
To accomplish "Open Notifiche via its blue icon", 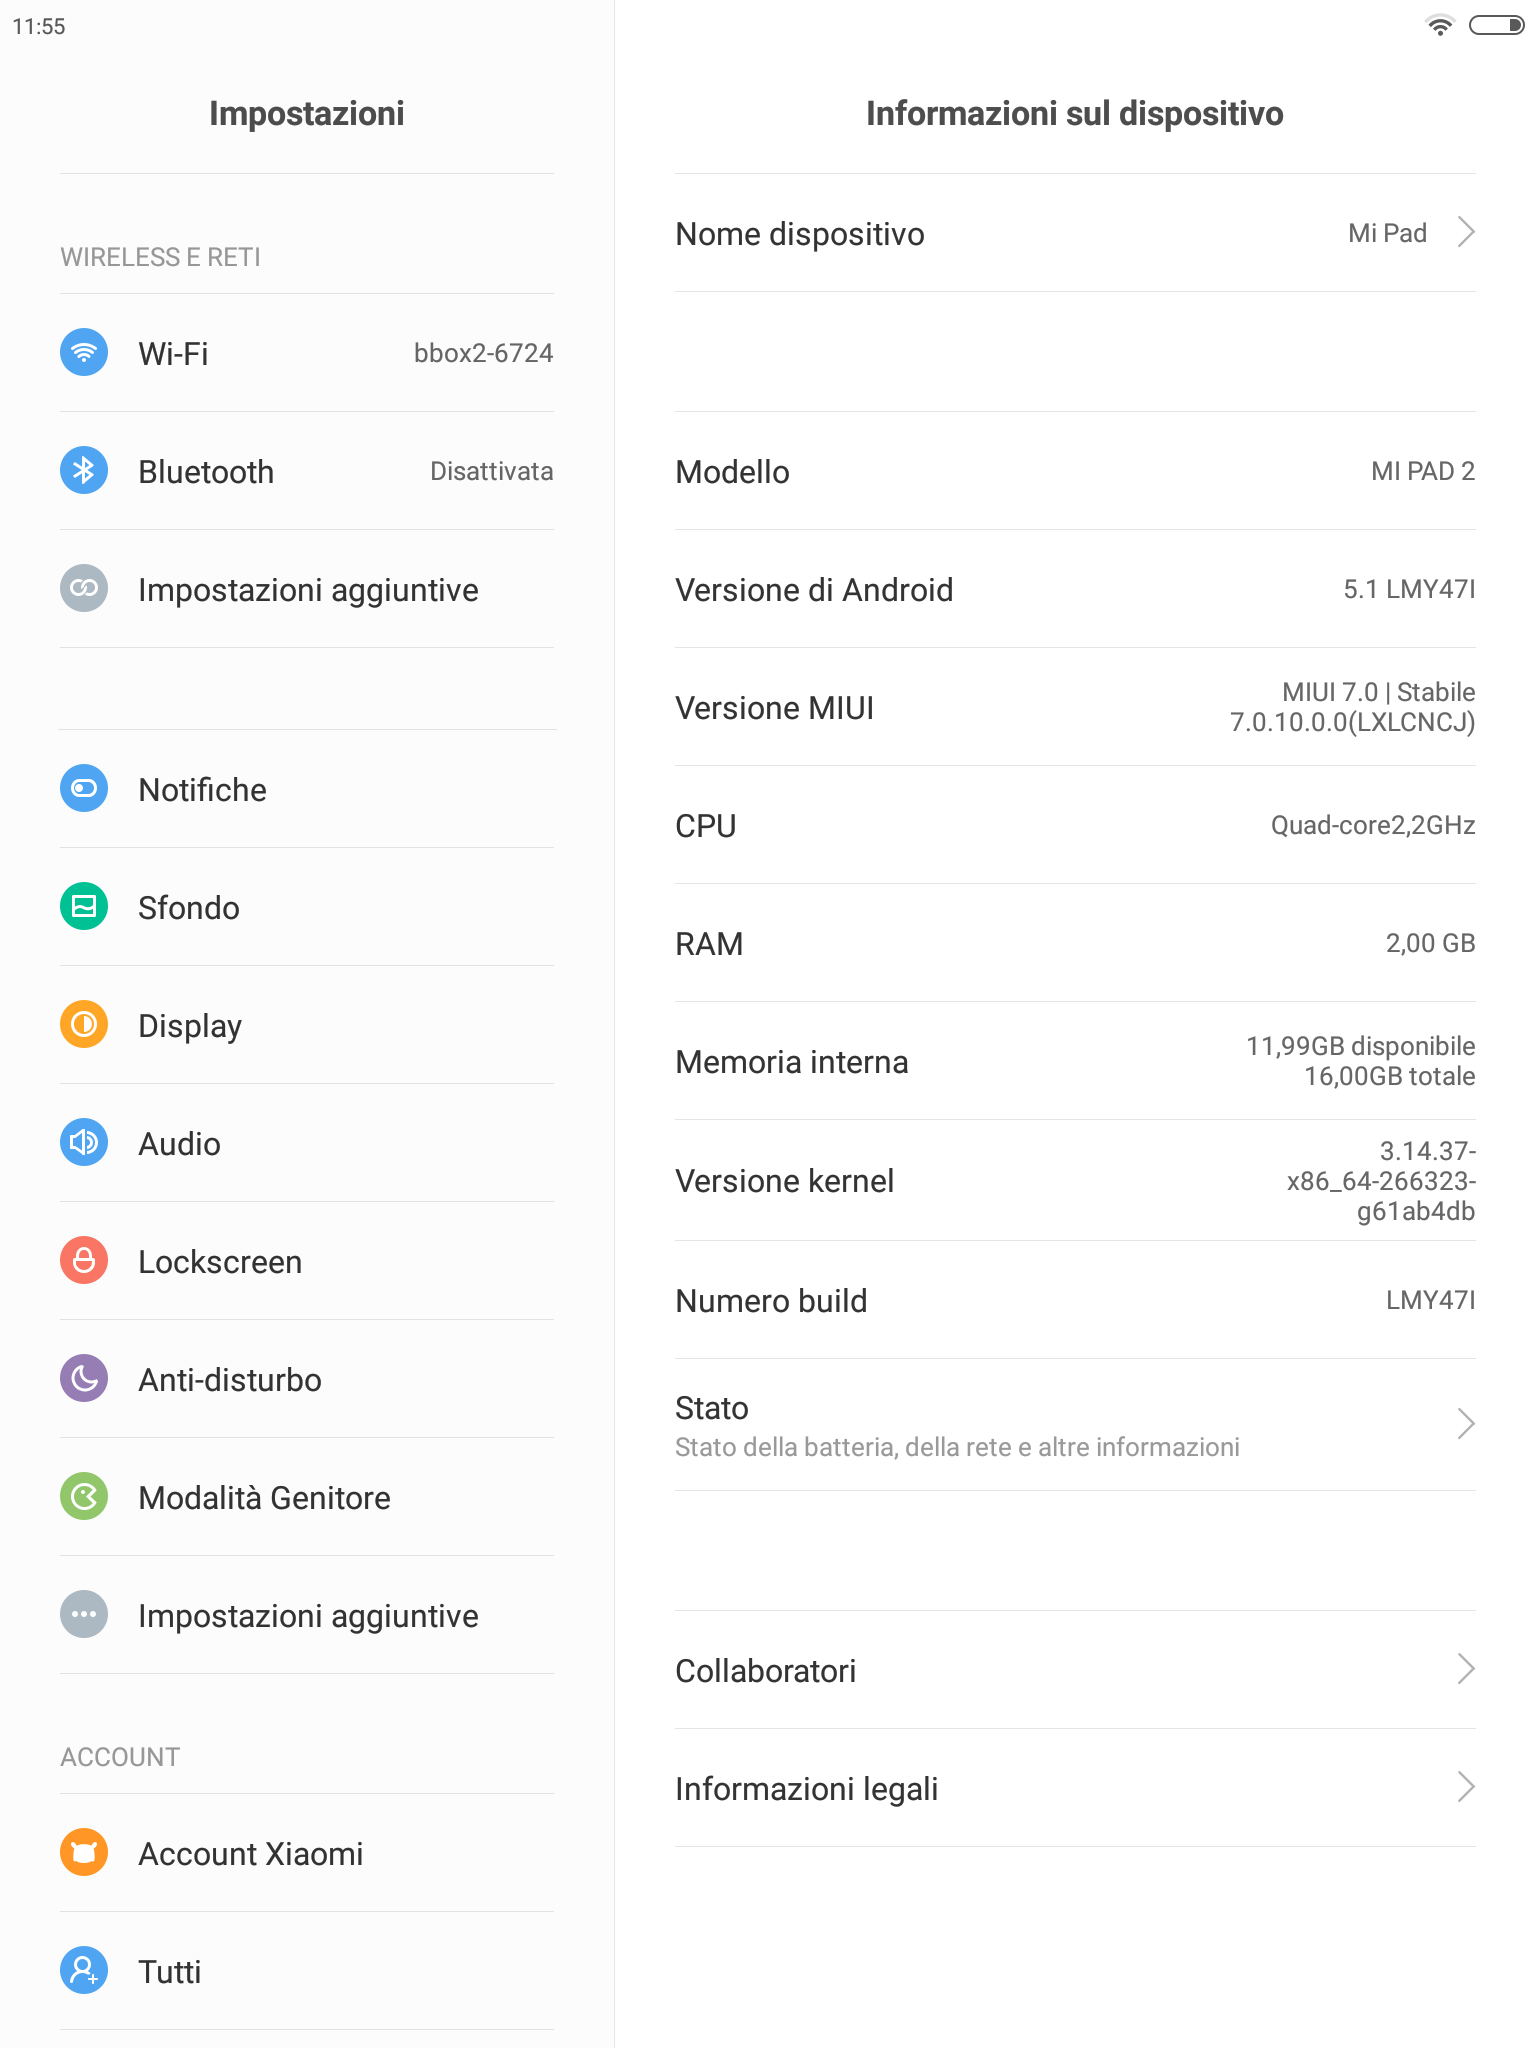I will click(84, 788).
